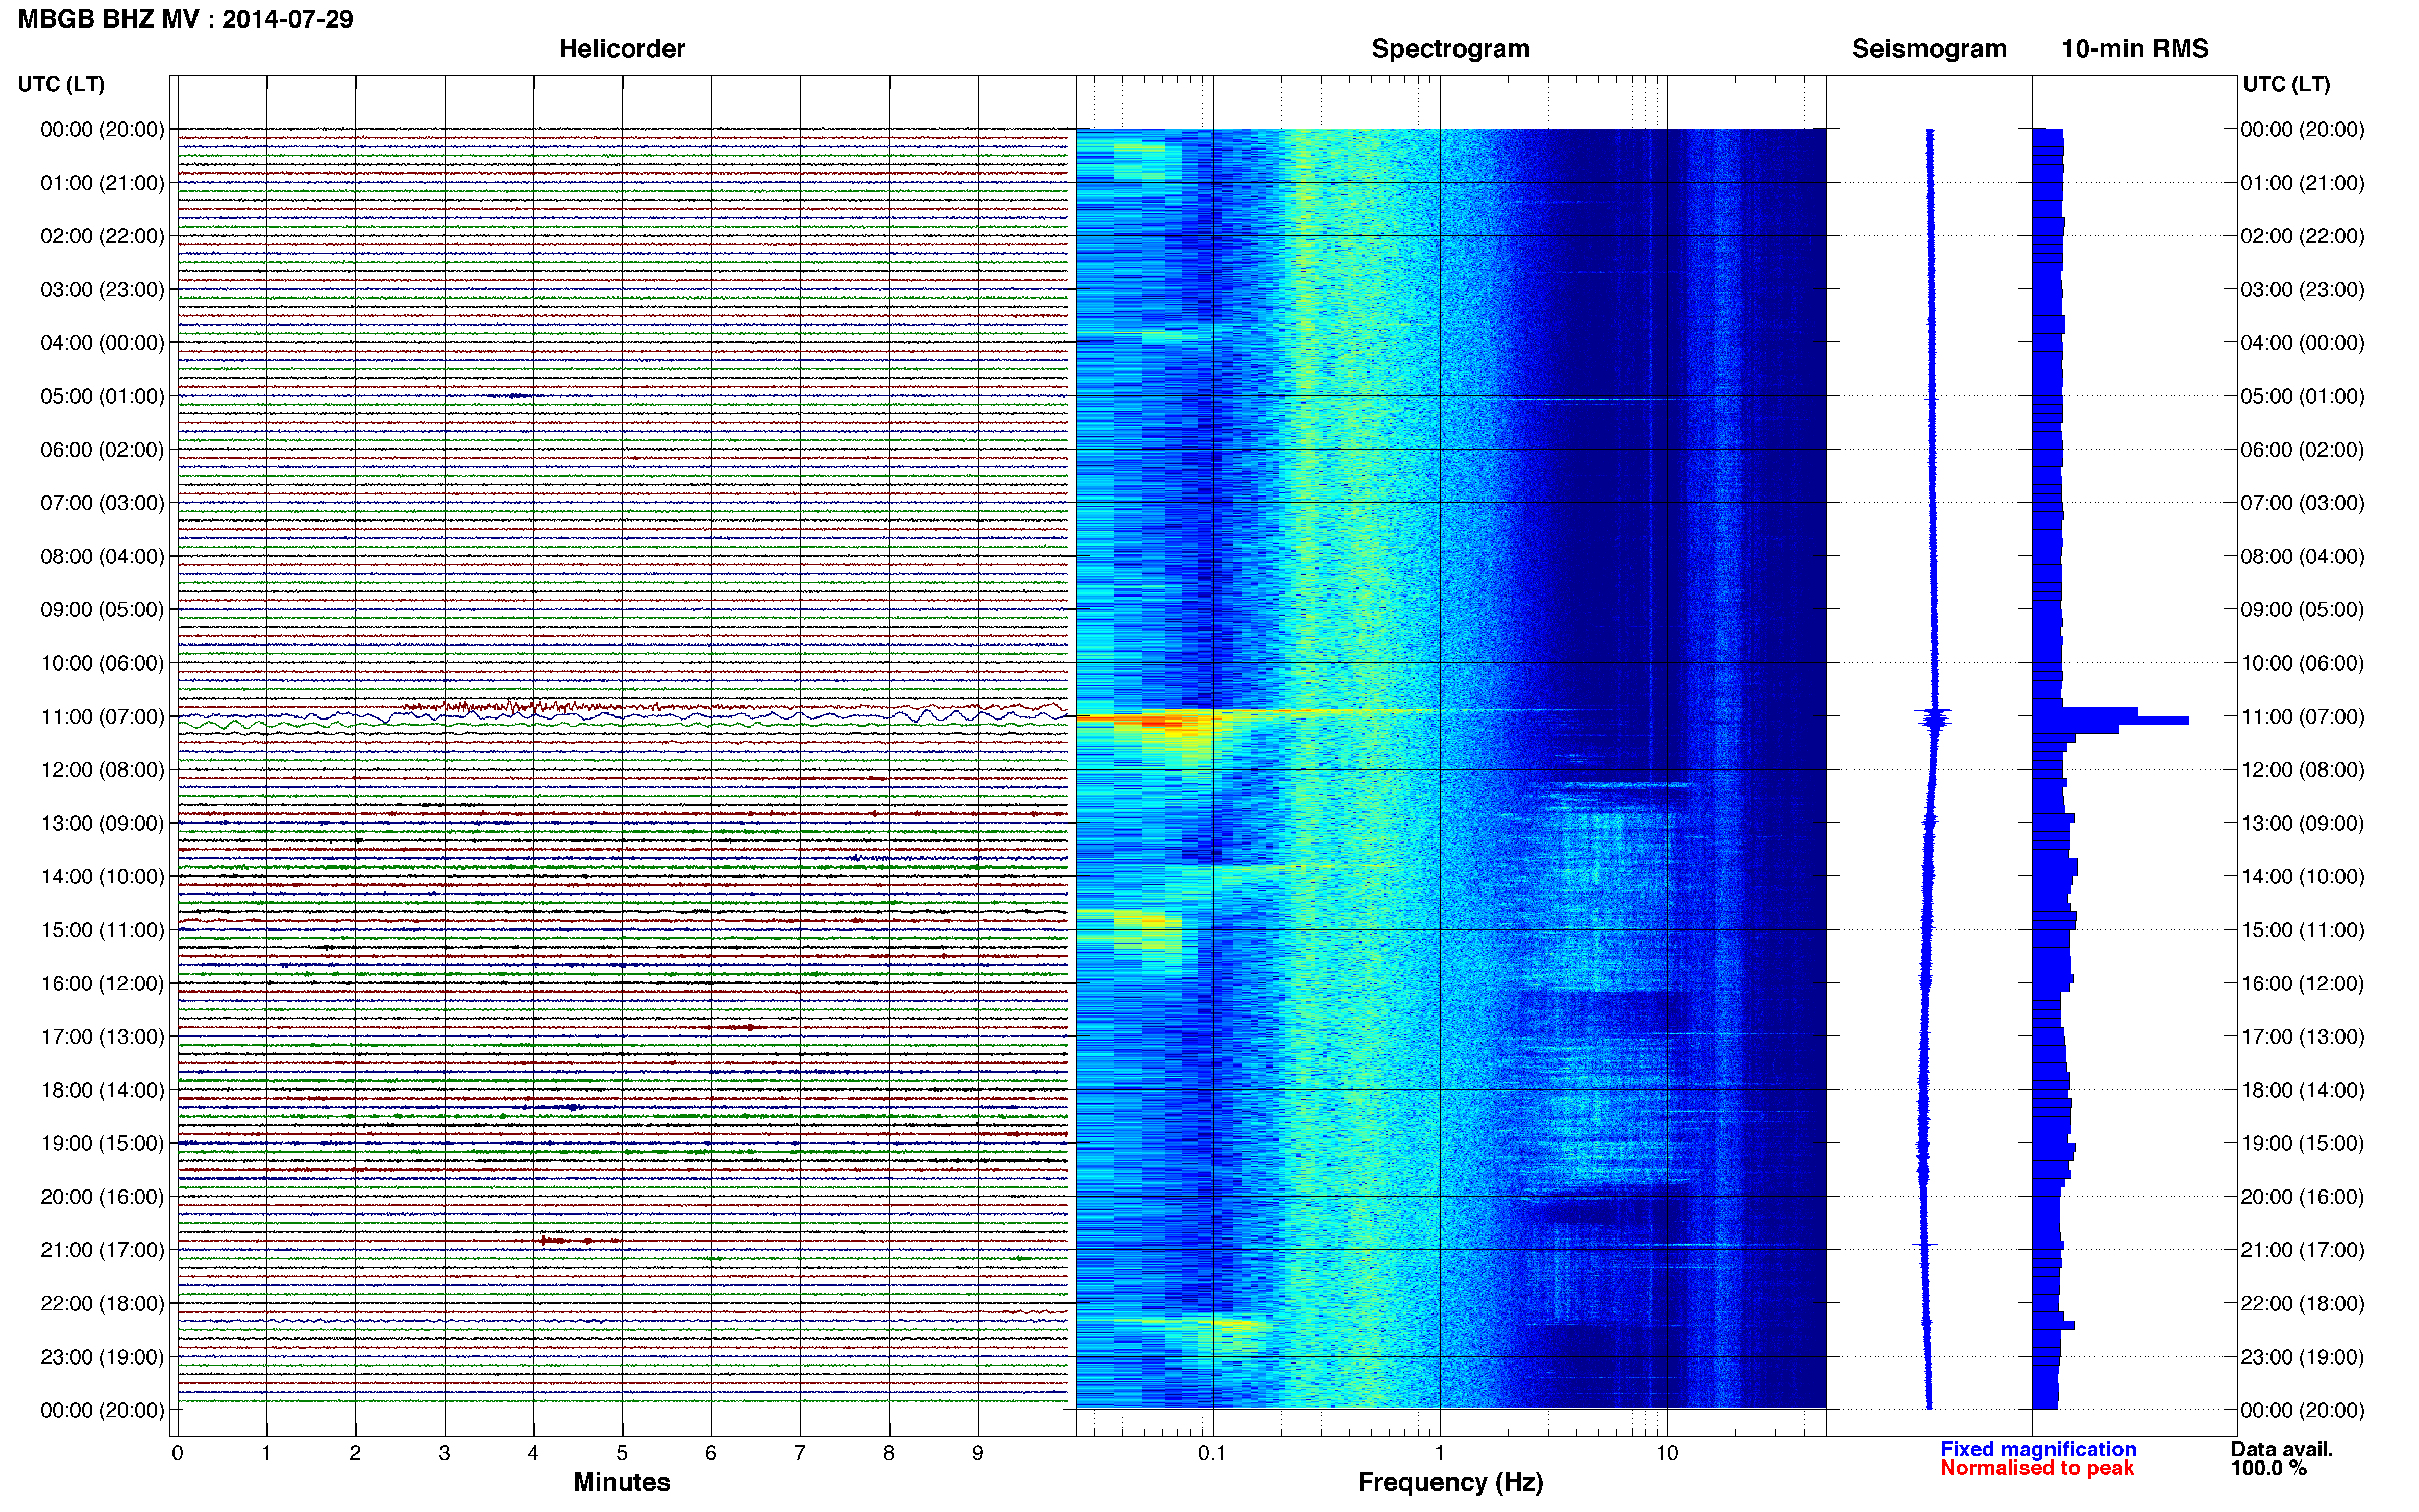
Task: Select the "19:00 (15:00)" label on the left axis
Action: click(x=102, y=1144)
